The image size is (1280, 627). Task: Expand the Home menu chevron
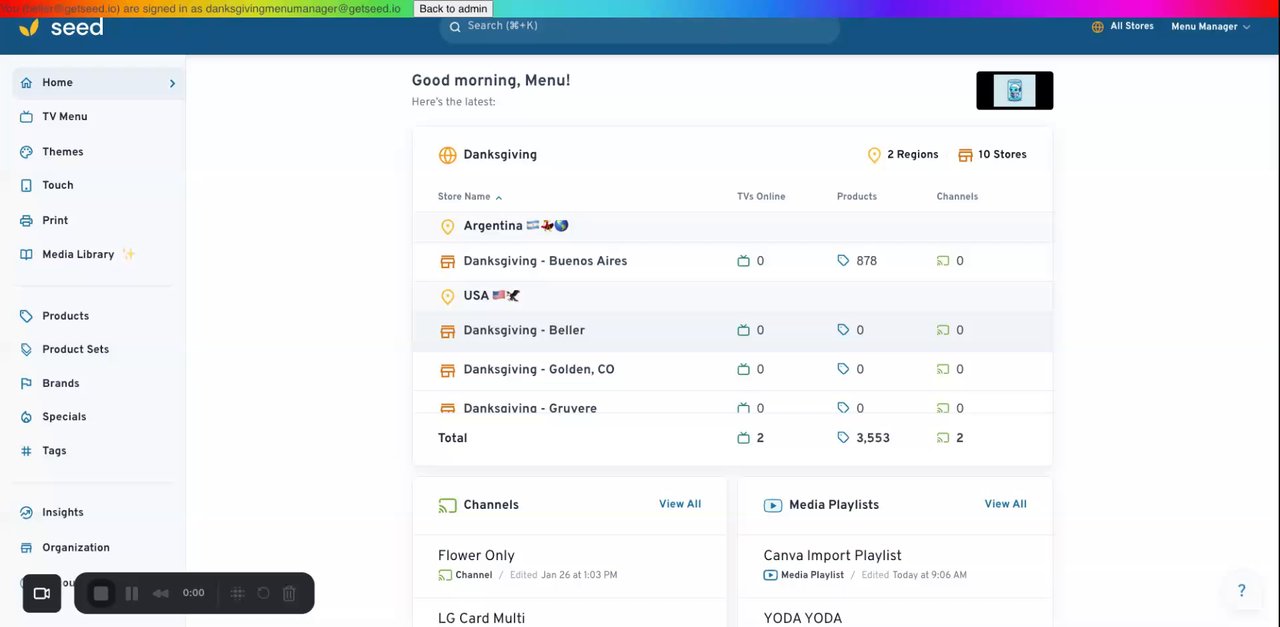pos(172,83)
